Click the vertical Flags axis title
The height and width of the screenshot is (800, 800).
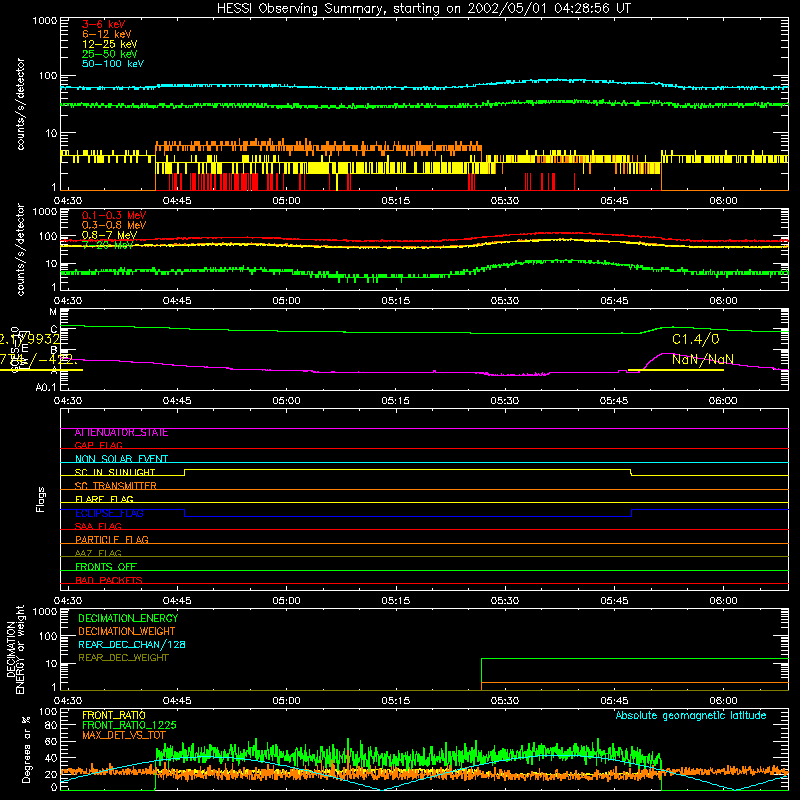tap(40, 499)
